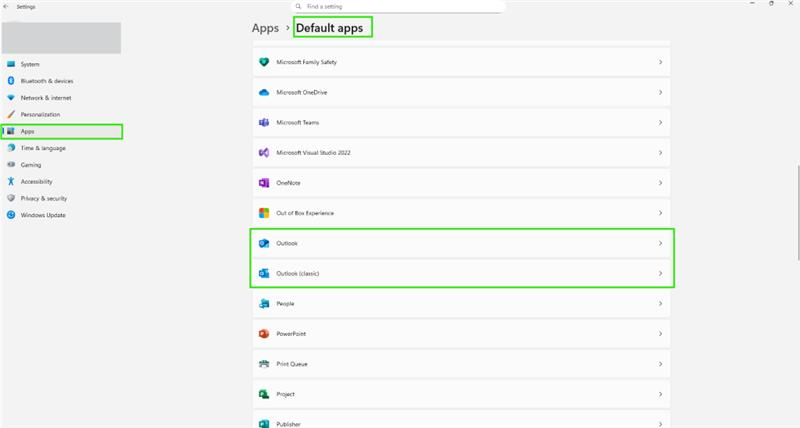The height and width of the screenshot is (428, 800).
Task: Click the Gaming controller icon
Action: point(11,165)
